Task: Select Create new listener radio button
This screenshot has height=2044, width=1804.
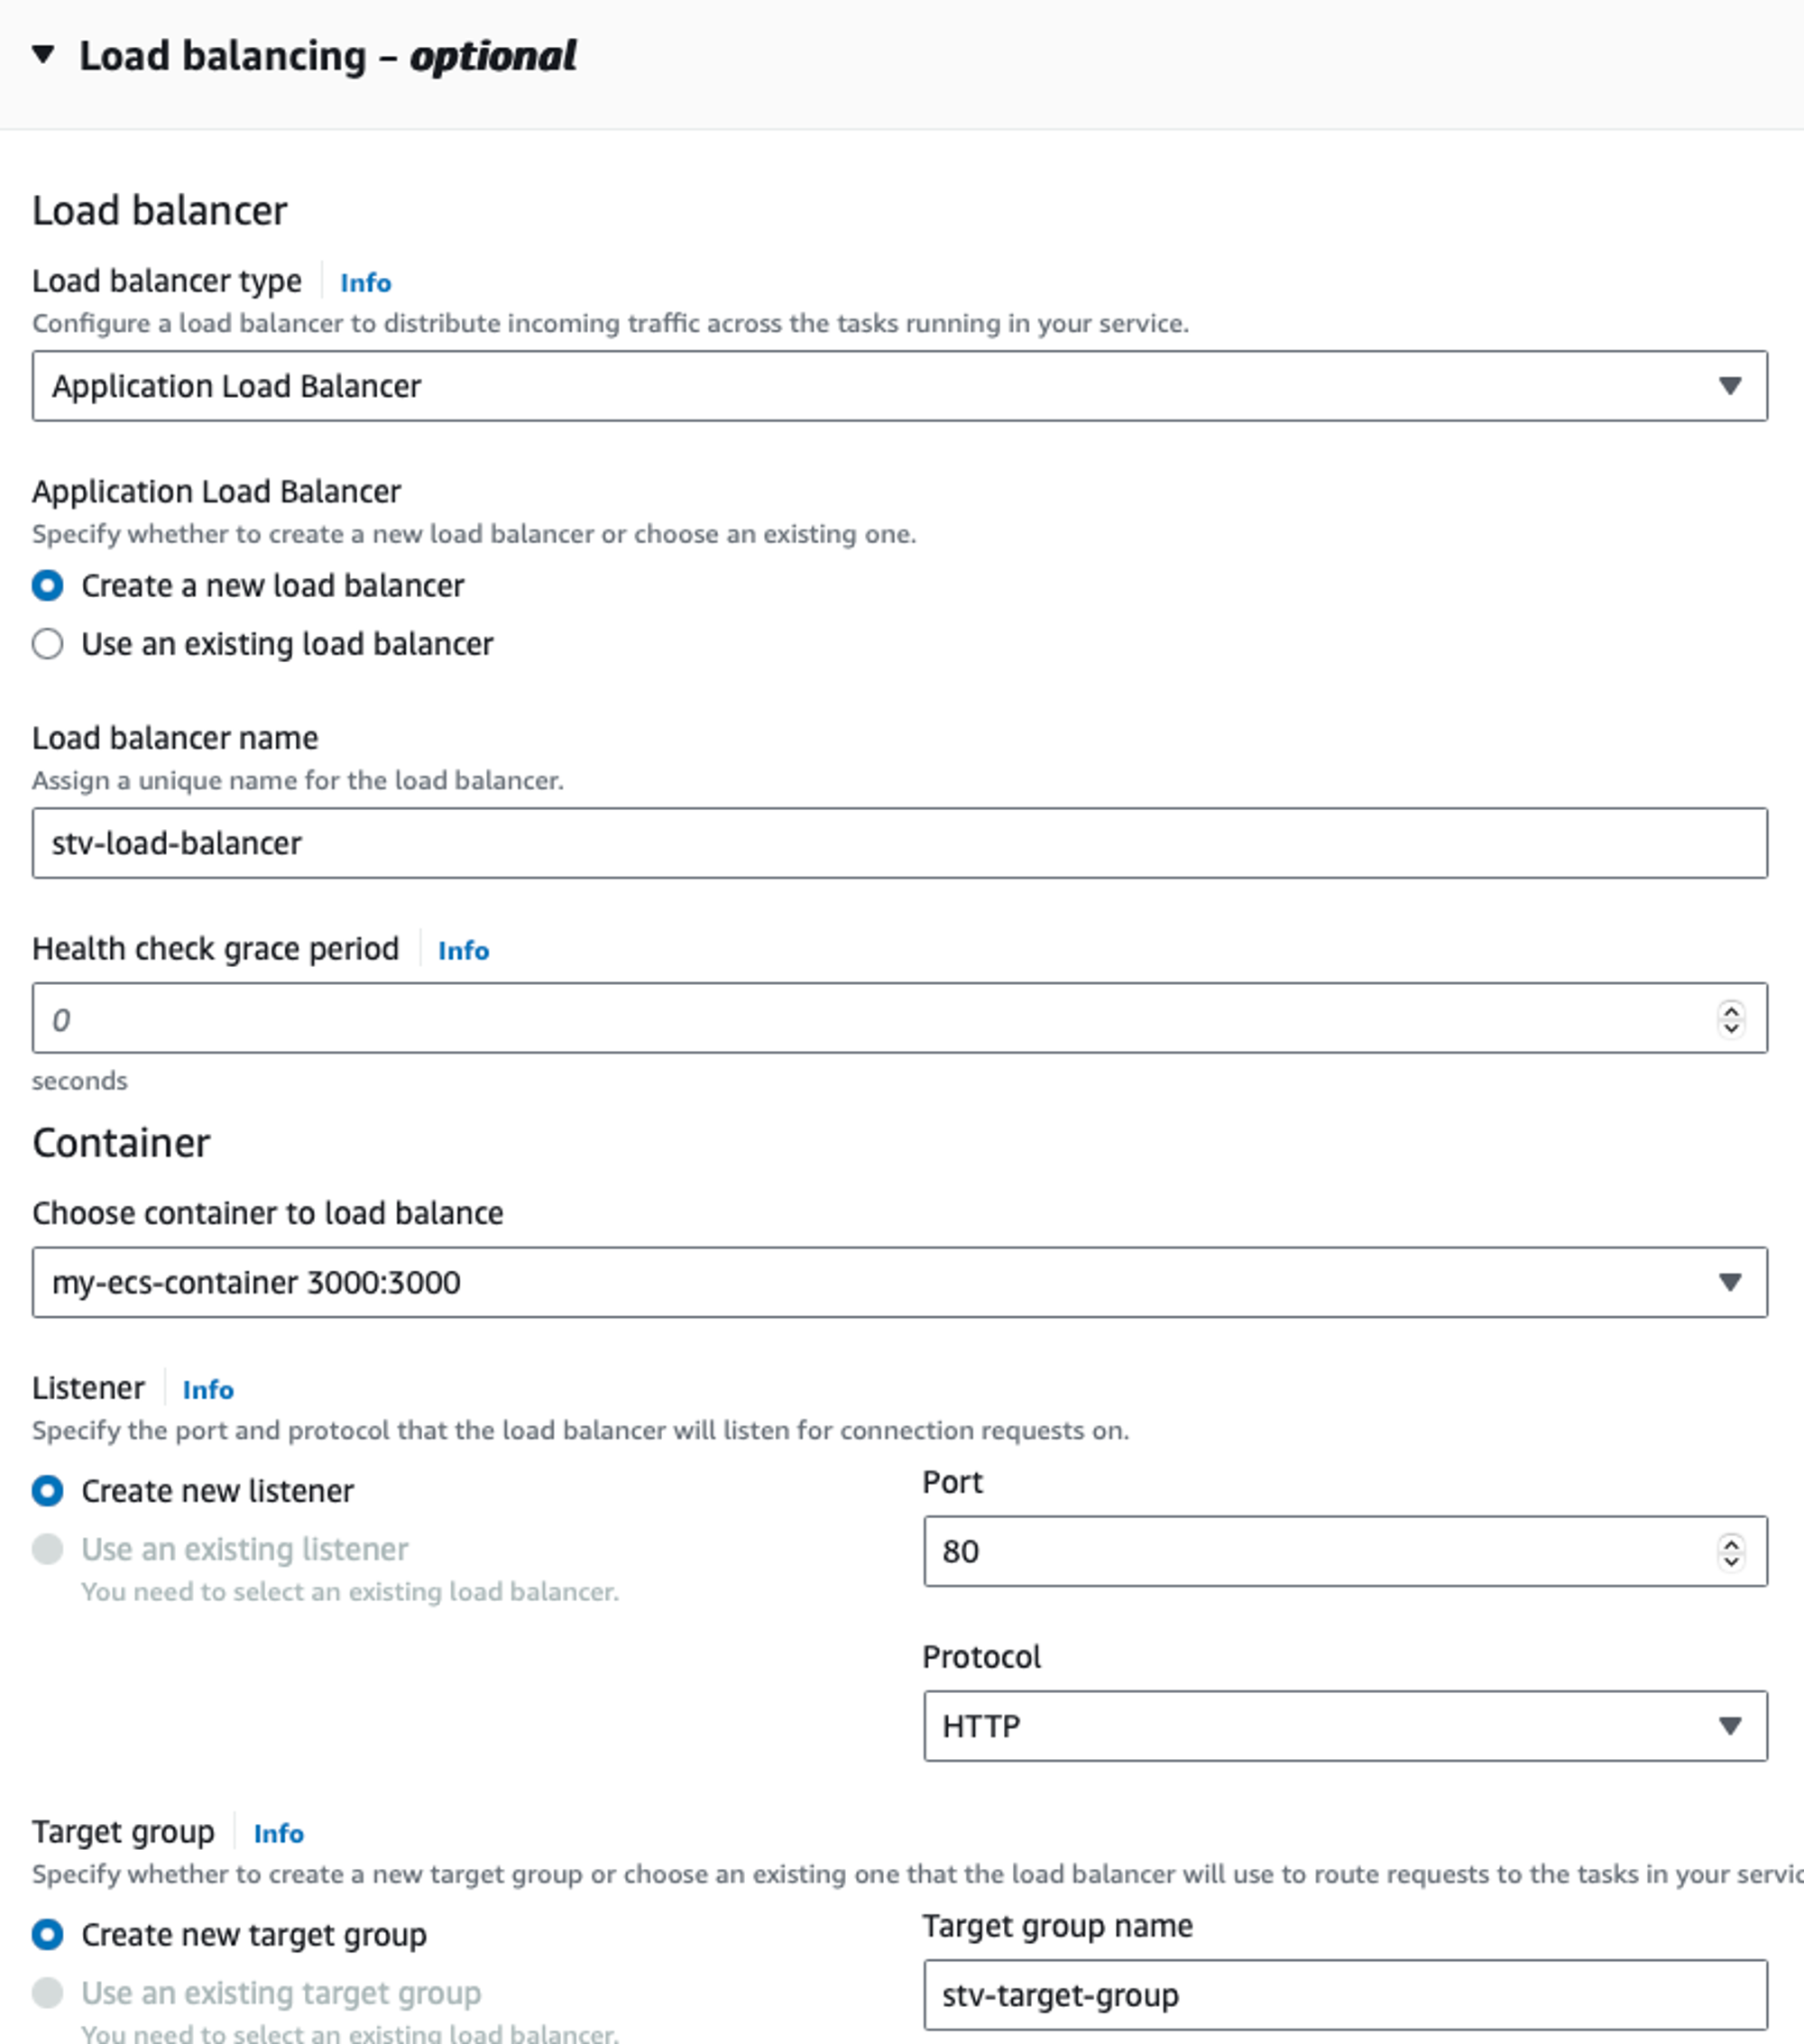Action: [48, 1491]
